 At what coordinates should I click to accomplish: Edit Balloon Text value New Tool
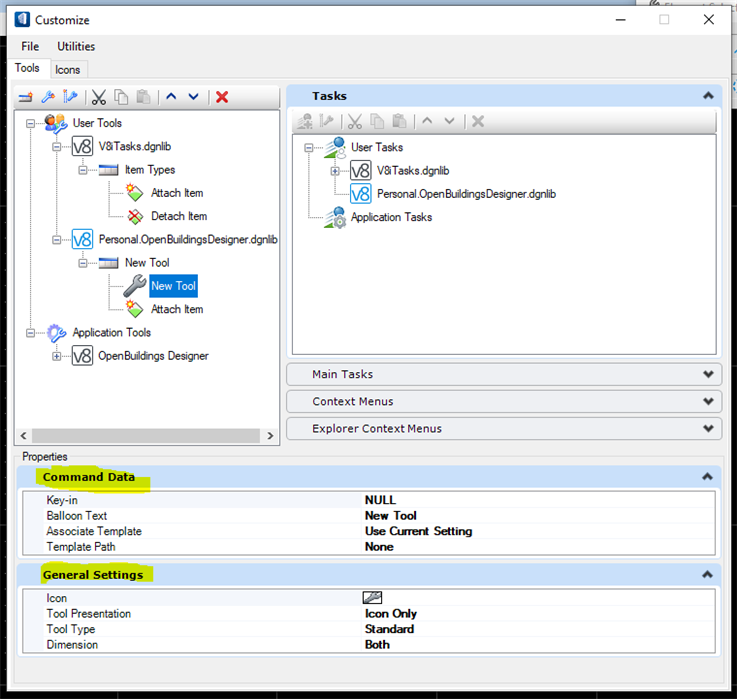(x=539, y=516)
